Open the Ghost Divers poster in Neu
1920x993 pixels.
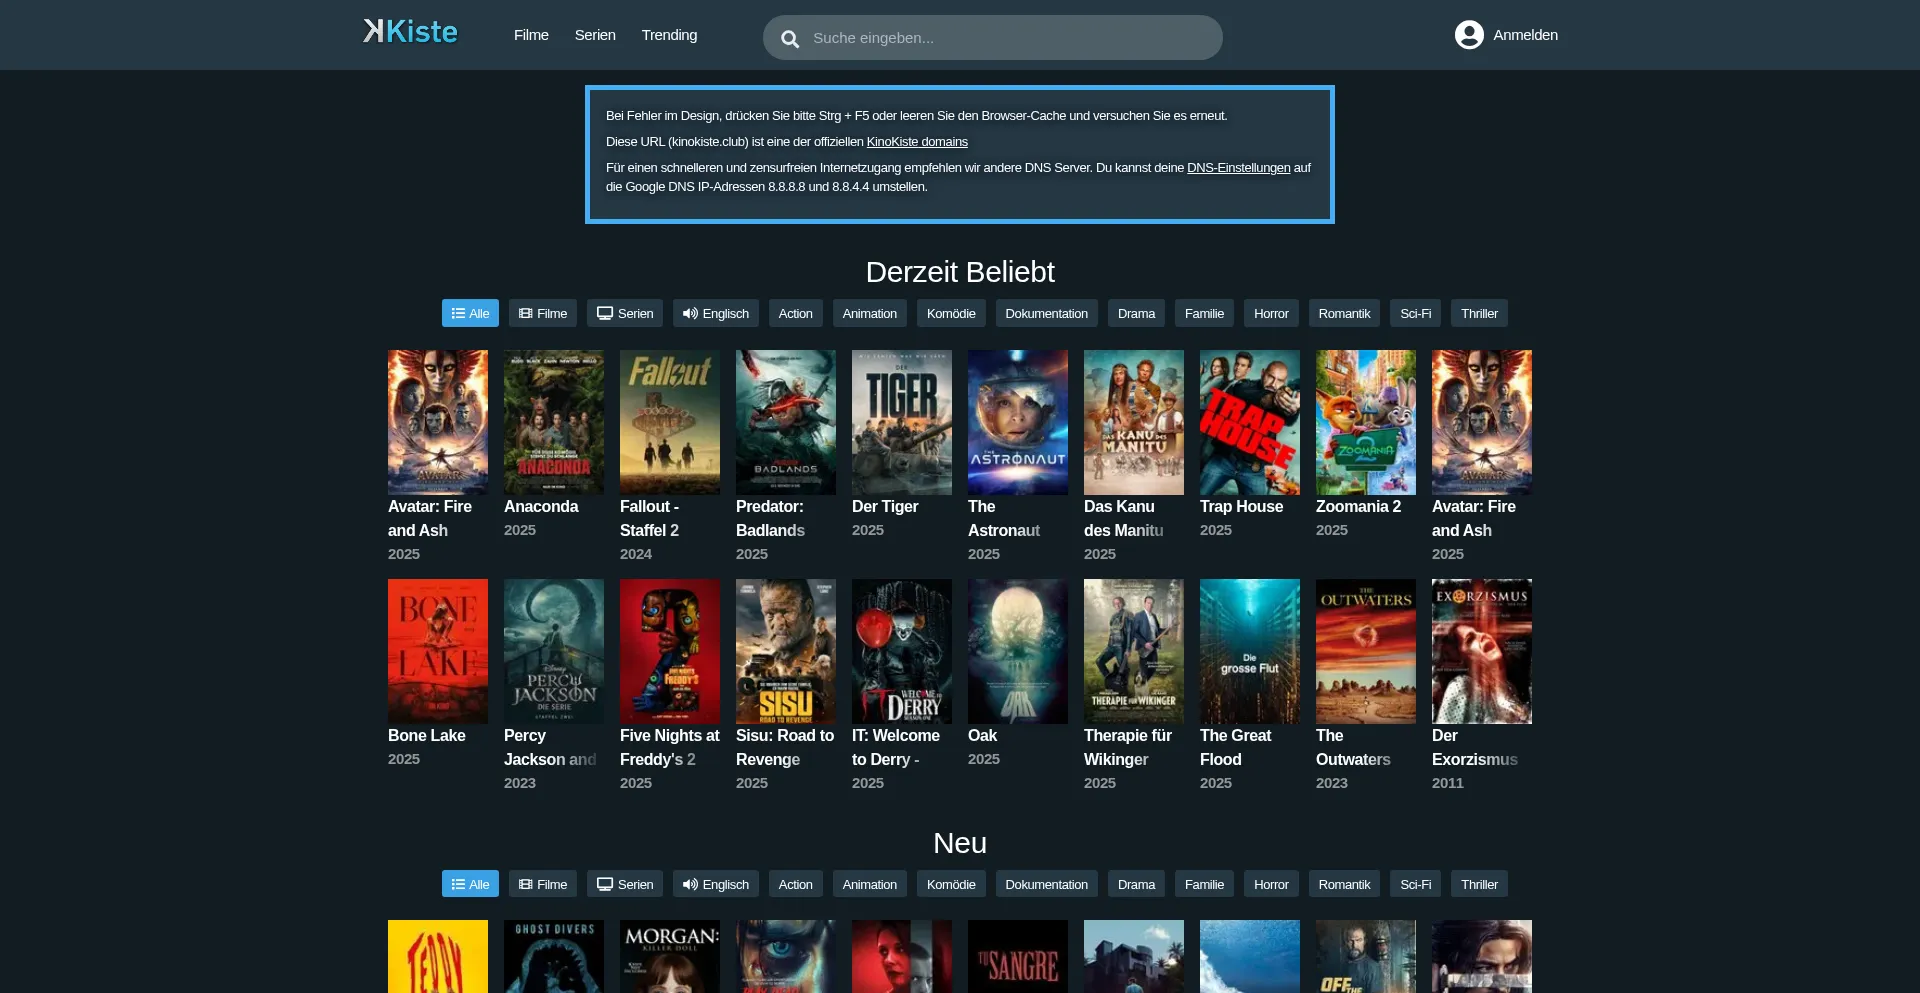(554, 957)
